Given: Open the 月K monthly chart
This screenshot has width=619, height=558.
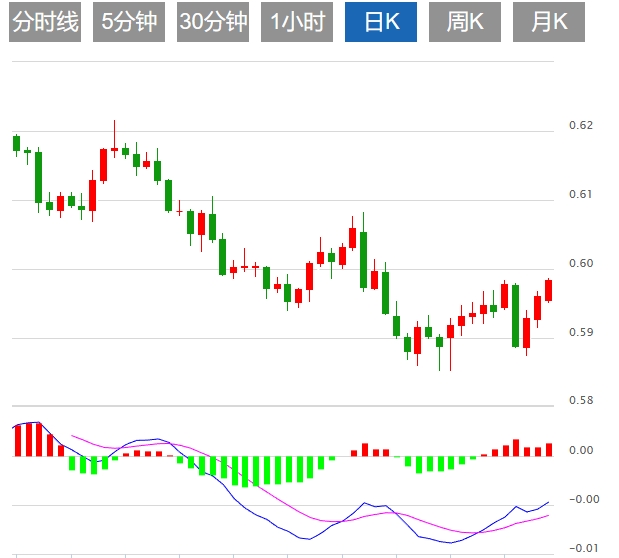Looking at the screenshot, I should pos(549,22).
